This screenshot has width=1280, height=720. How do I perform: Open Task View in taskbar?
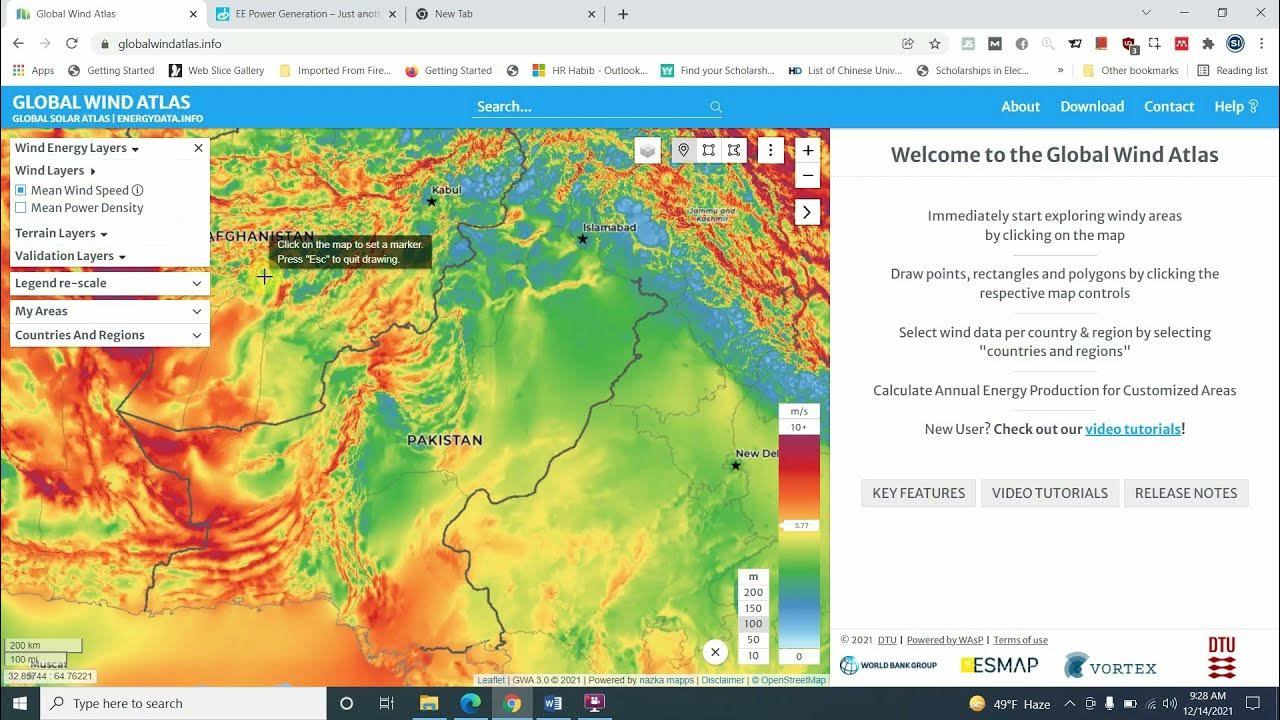pyautogui.click(x=387, y=703)
